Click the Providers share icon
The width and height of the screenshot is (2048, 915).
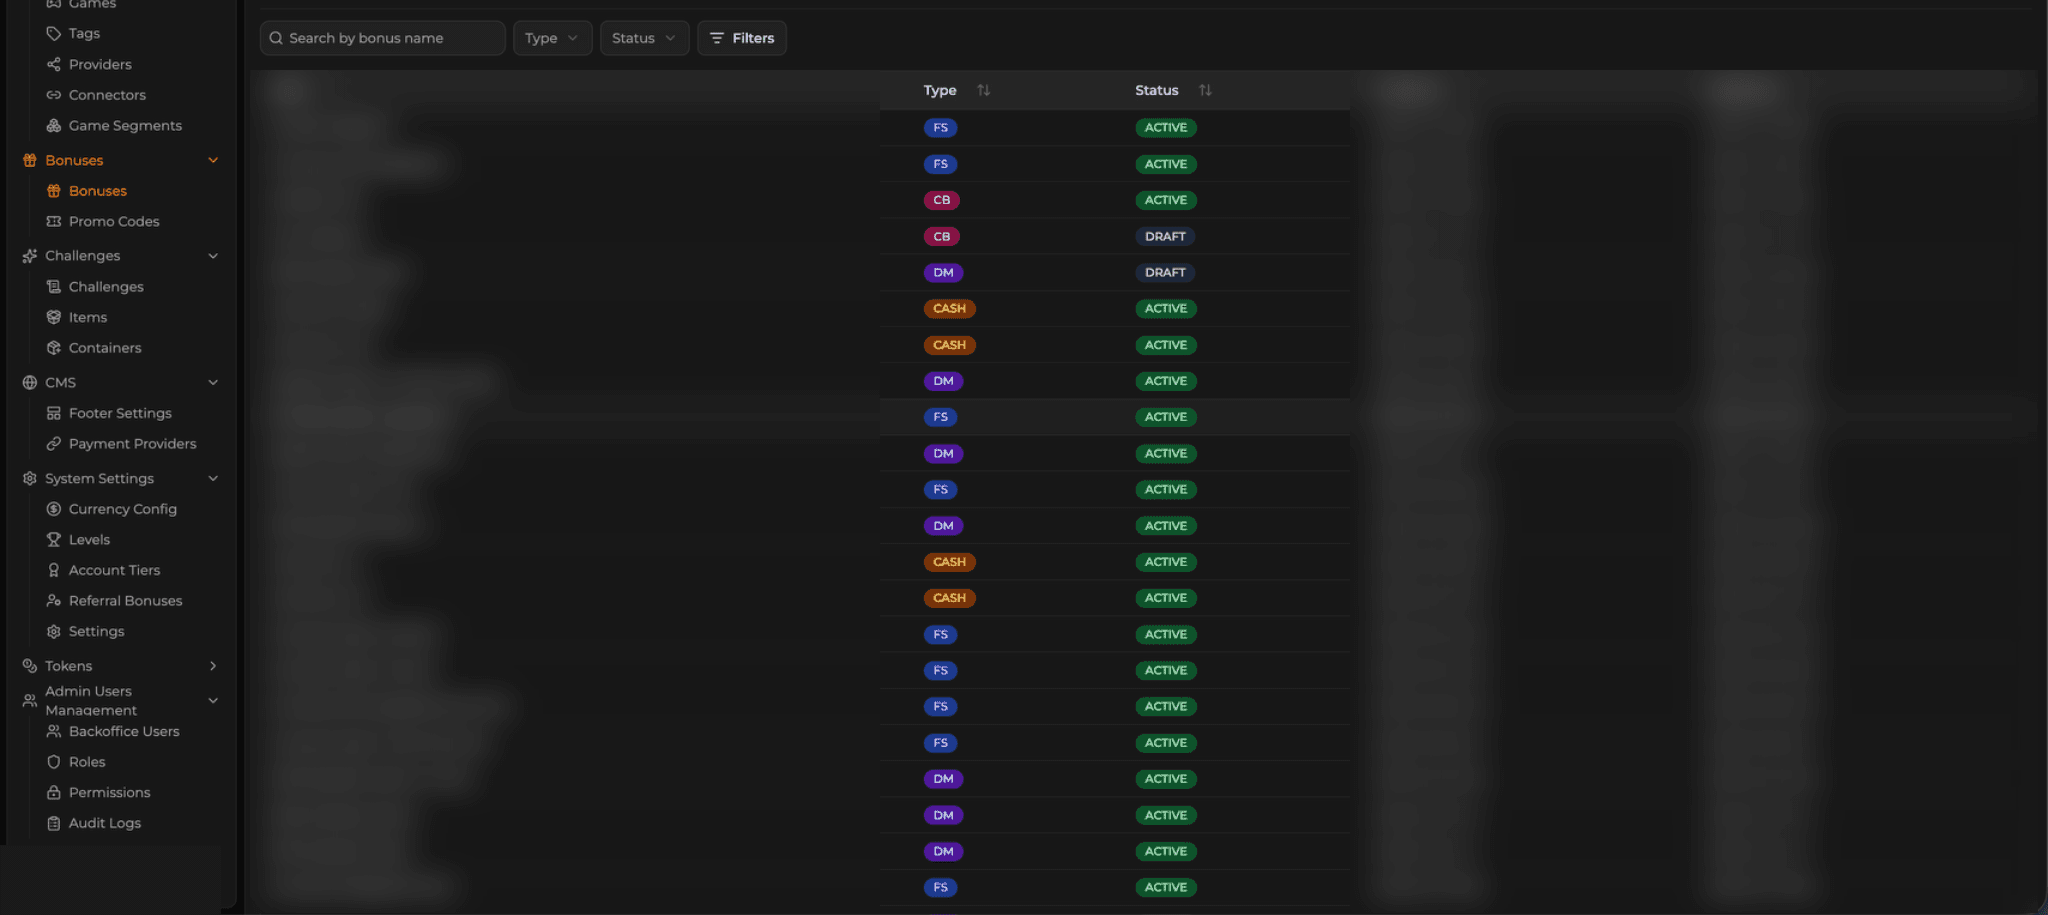click(x=54, y=64)
